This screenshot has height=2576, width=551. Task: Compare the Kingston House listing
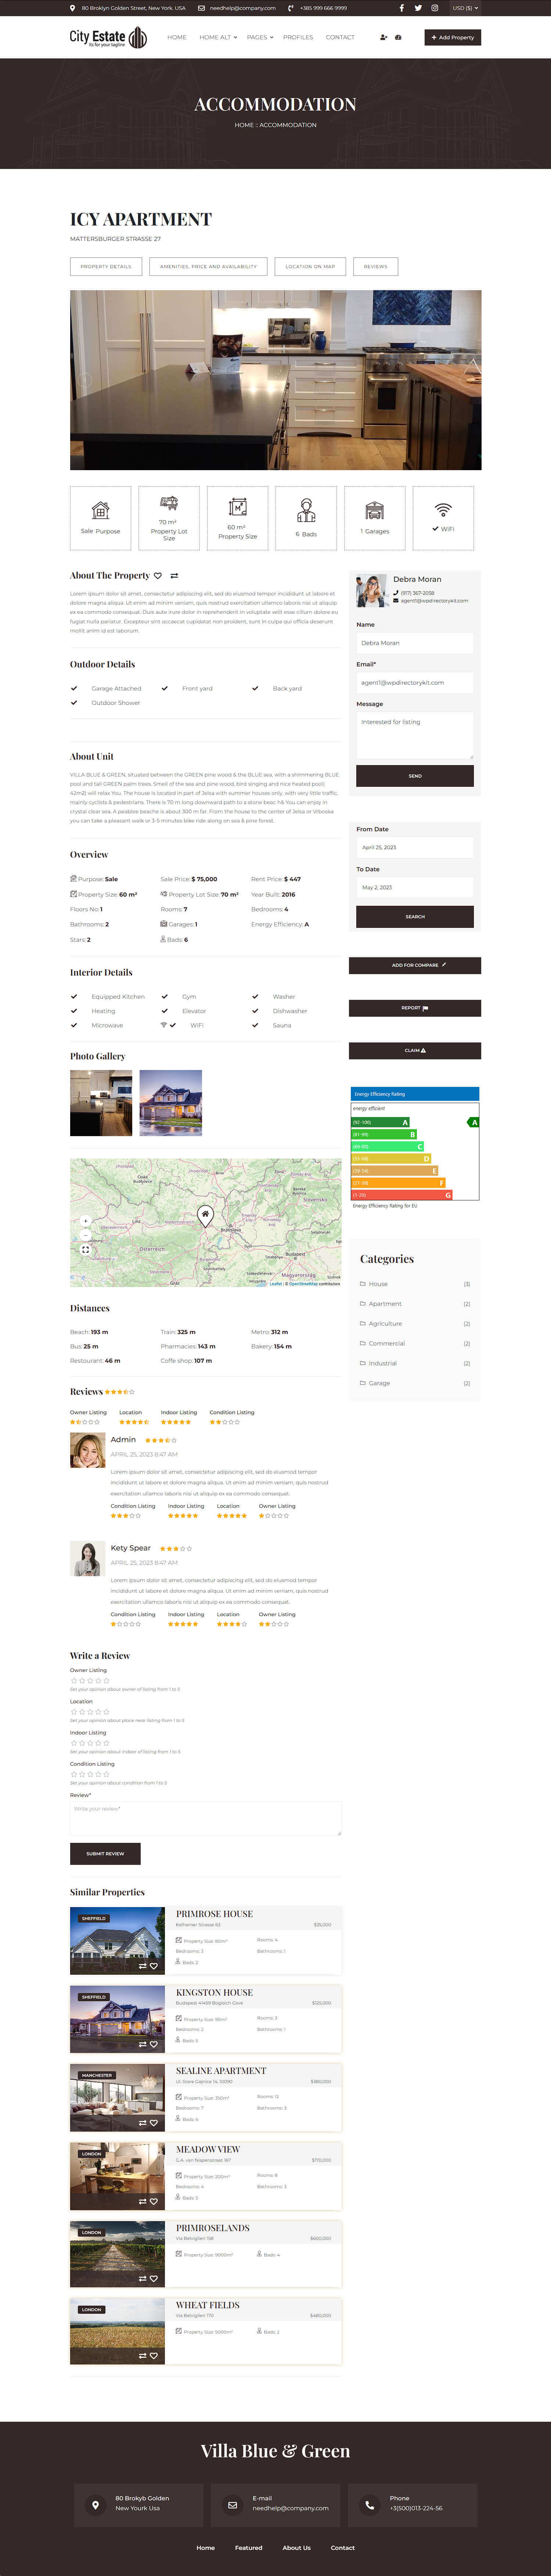tap(142, 2044)
